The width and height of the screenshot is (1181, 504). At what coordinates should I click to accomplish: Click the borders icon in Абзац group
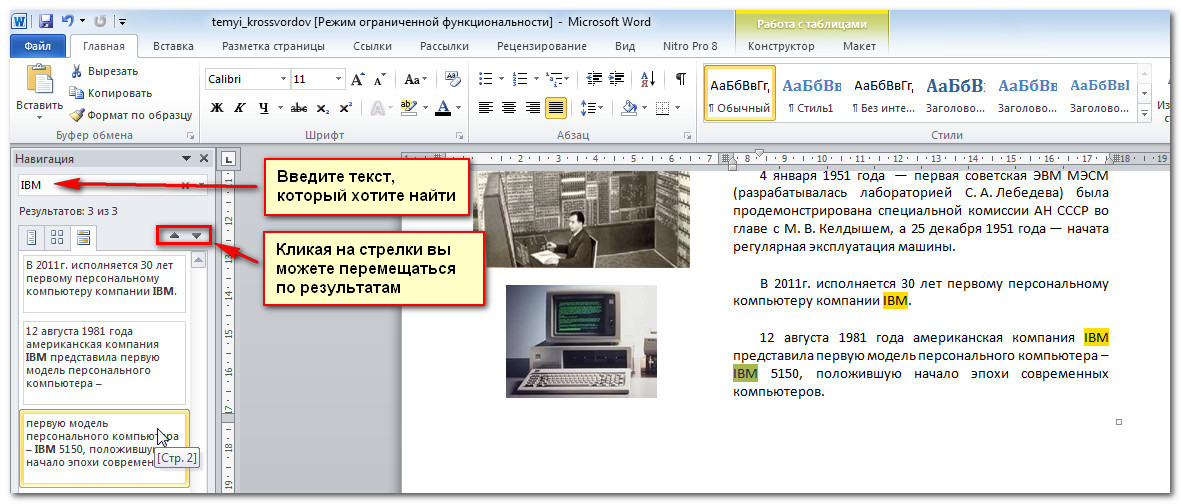tap(662, 108)
